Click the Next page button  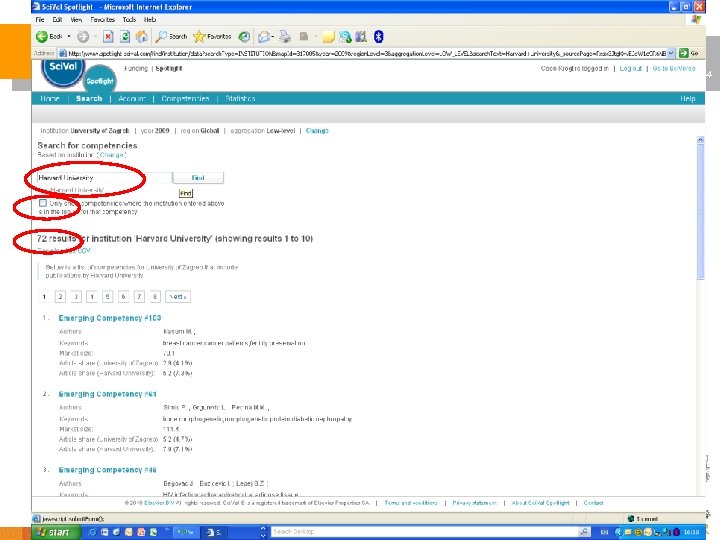click(x=178, y=297)
